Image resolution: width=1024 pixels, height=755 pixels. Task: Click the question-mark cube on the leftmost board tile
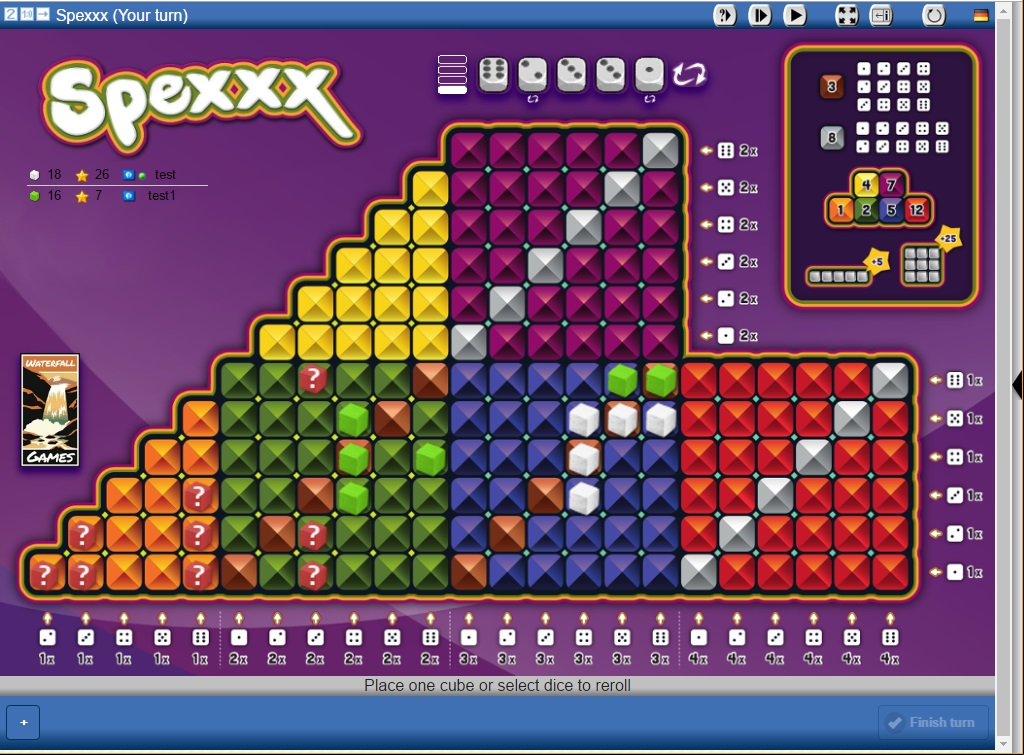44,573
